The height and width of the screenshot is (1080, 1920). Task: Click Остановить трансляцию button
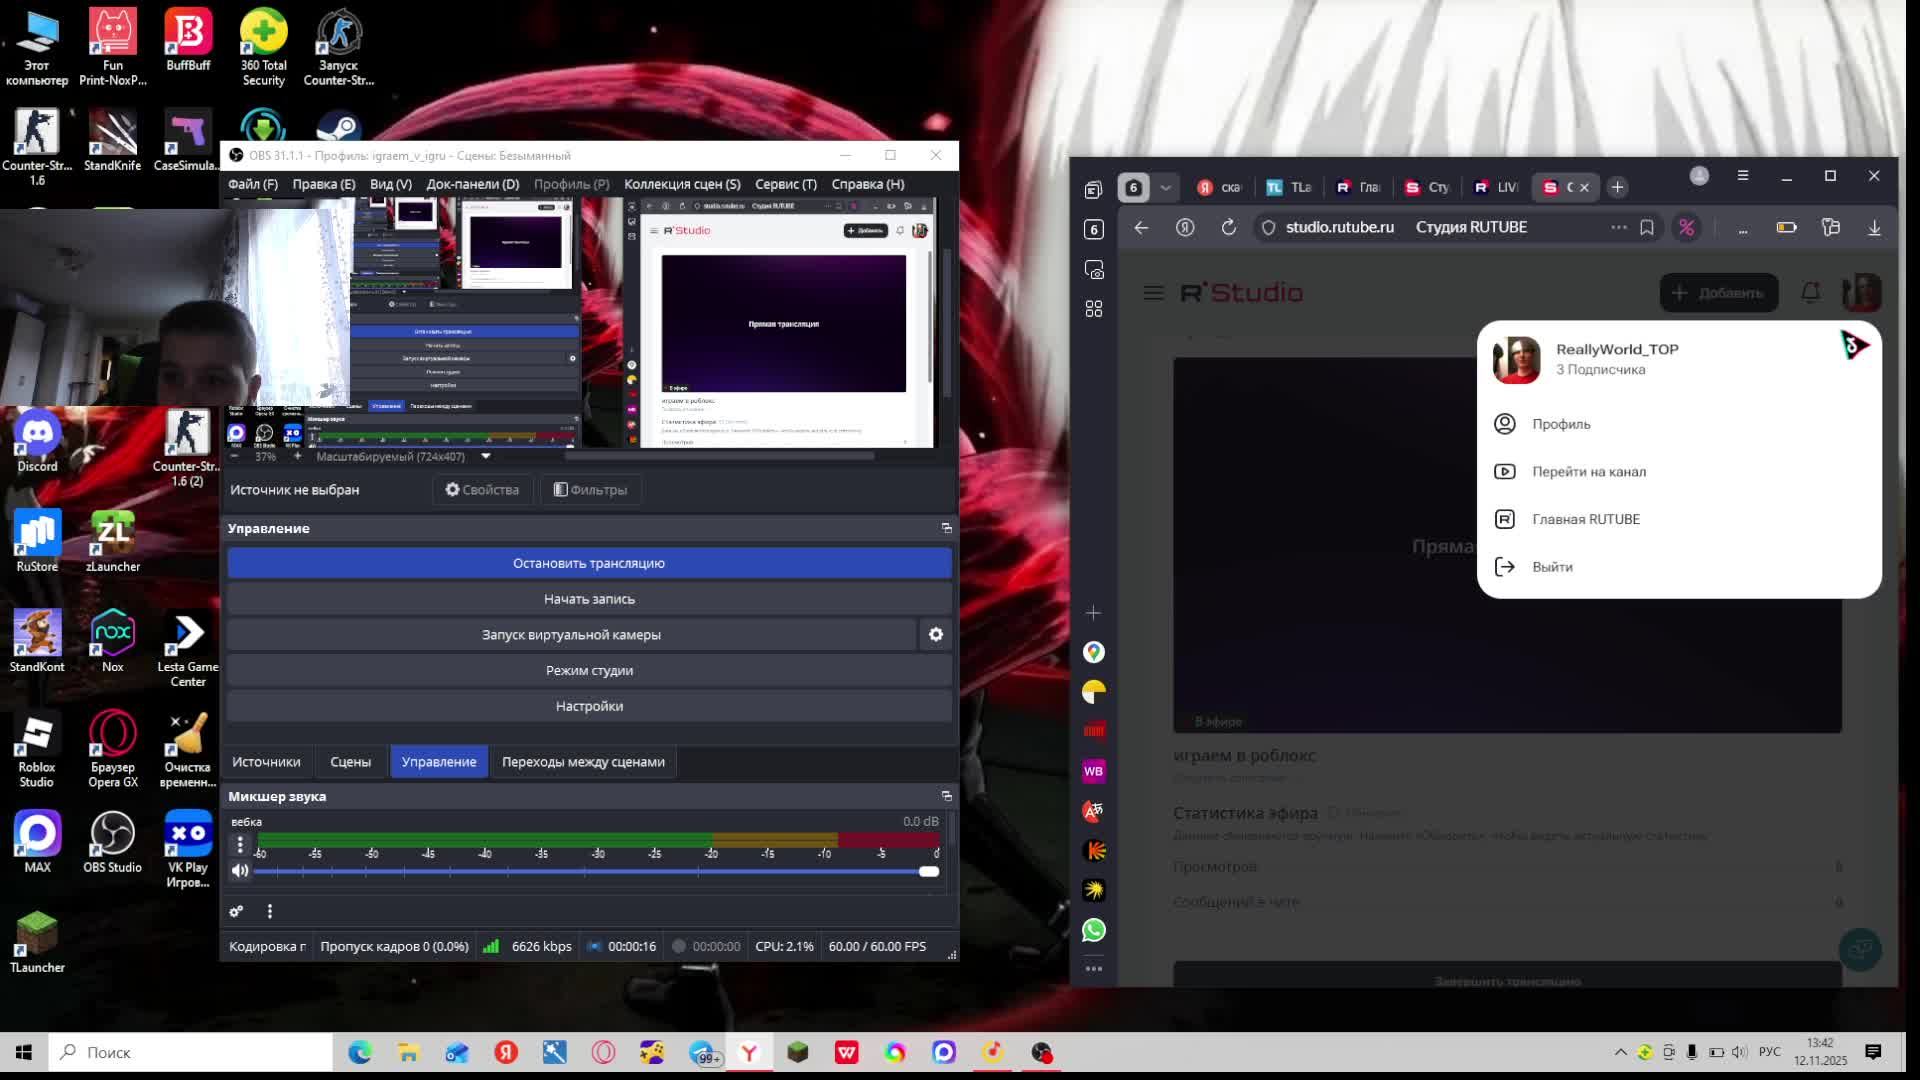point(589,563)
